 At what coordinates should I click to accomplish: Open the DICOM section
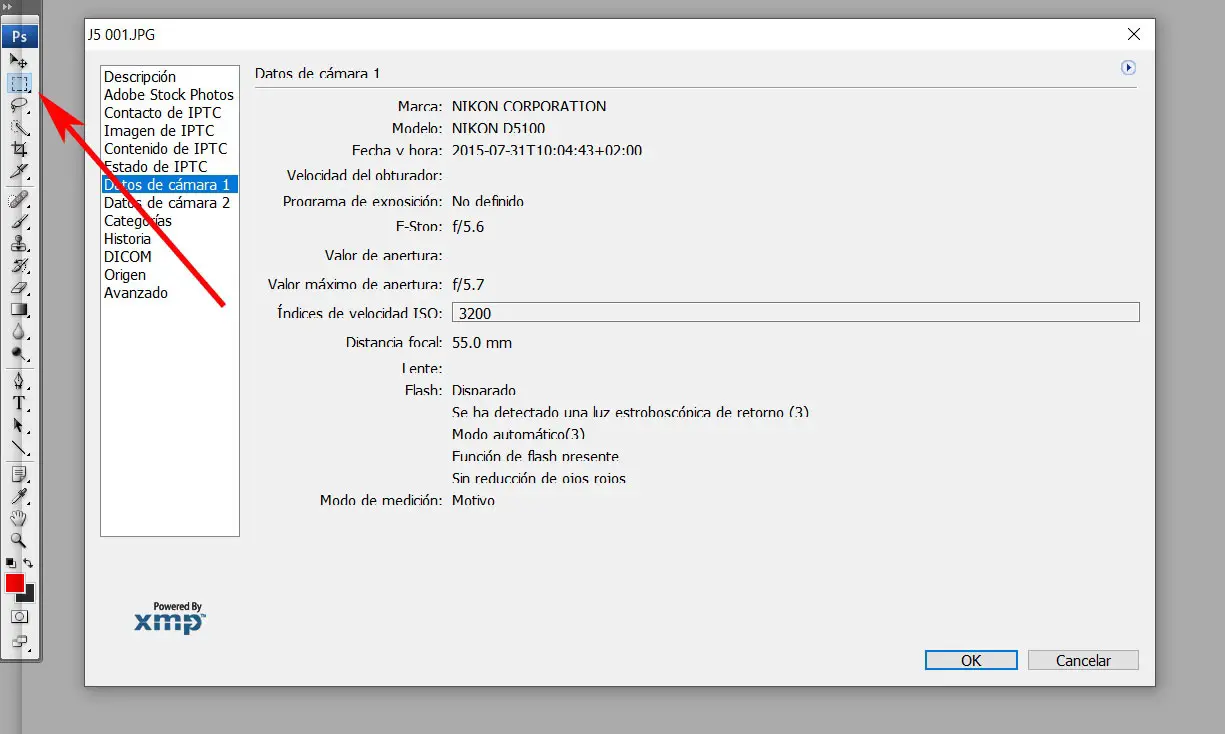click(128, 257)
